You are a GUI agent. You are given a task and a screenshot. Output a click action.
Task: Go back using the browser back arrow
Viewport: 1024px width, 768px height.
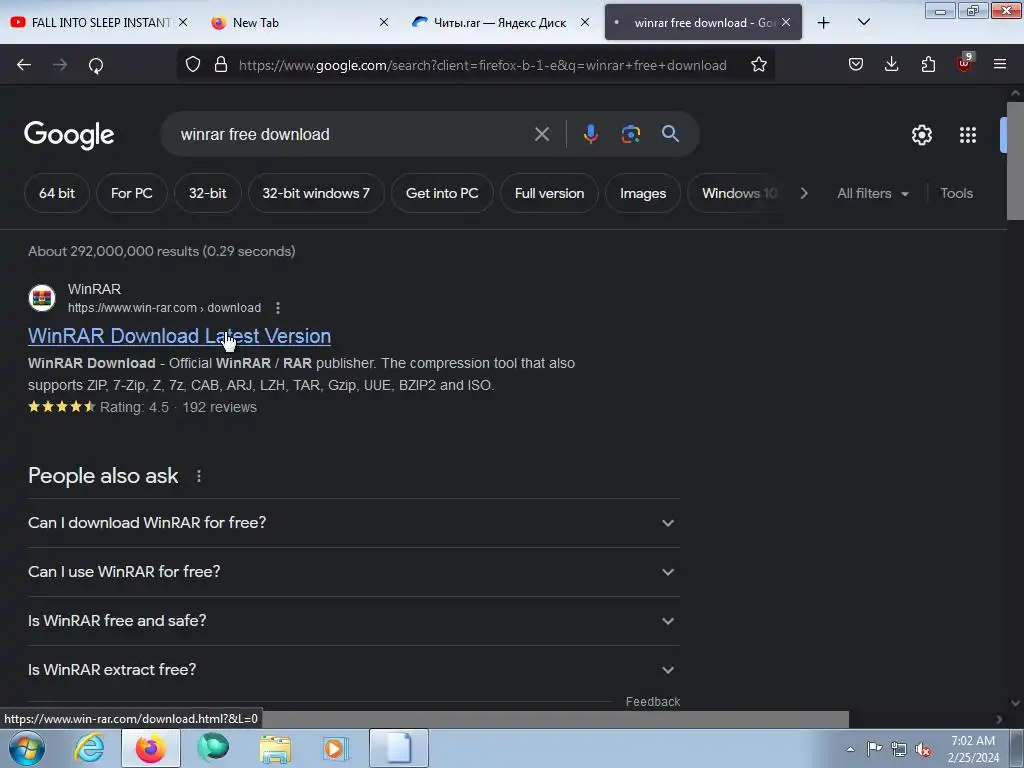tap(24, 65)
